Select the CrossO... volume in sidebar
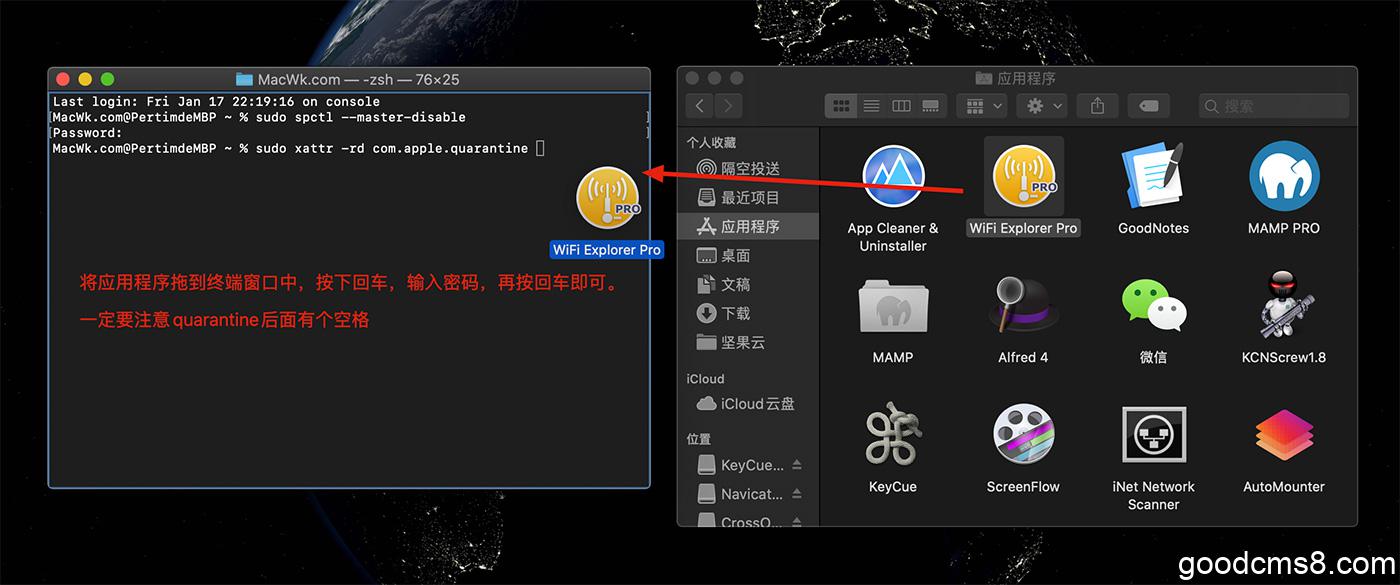The image size is (1400, 585). click(x=740, y=521)
